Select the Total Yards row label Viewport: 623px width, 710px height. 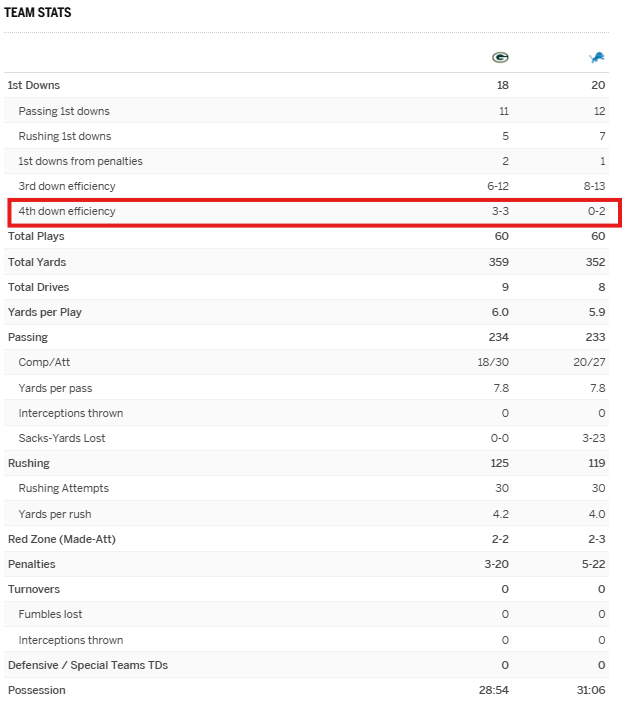[37, 262]
